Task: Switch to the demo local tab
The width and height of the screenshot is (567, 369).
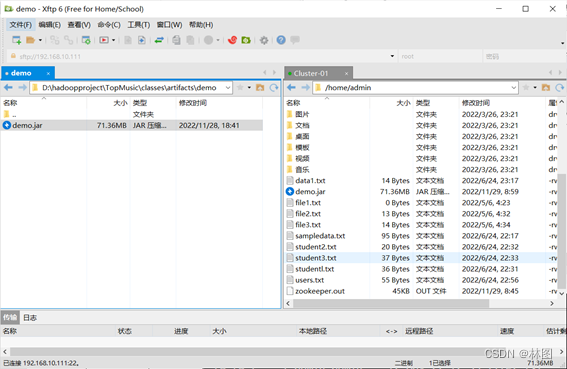Action: (x=28, y=73)
